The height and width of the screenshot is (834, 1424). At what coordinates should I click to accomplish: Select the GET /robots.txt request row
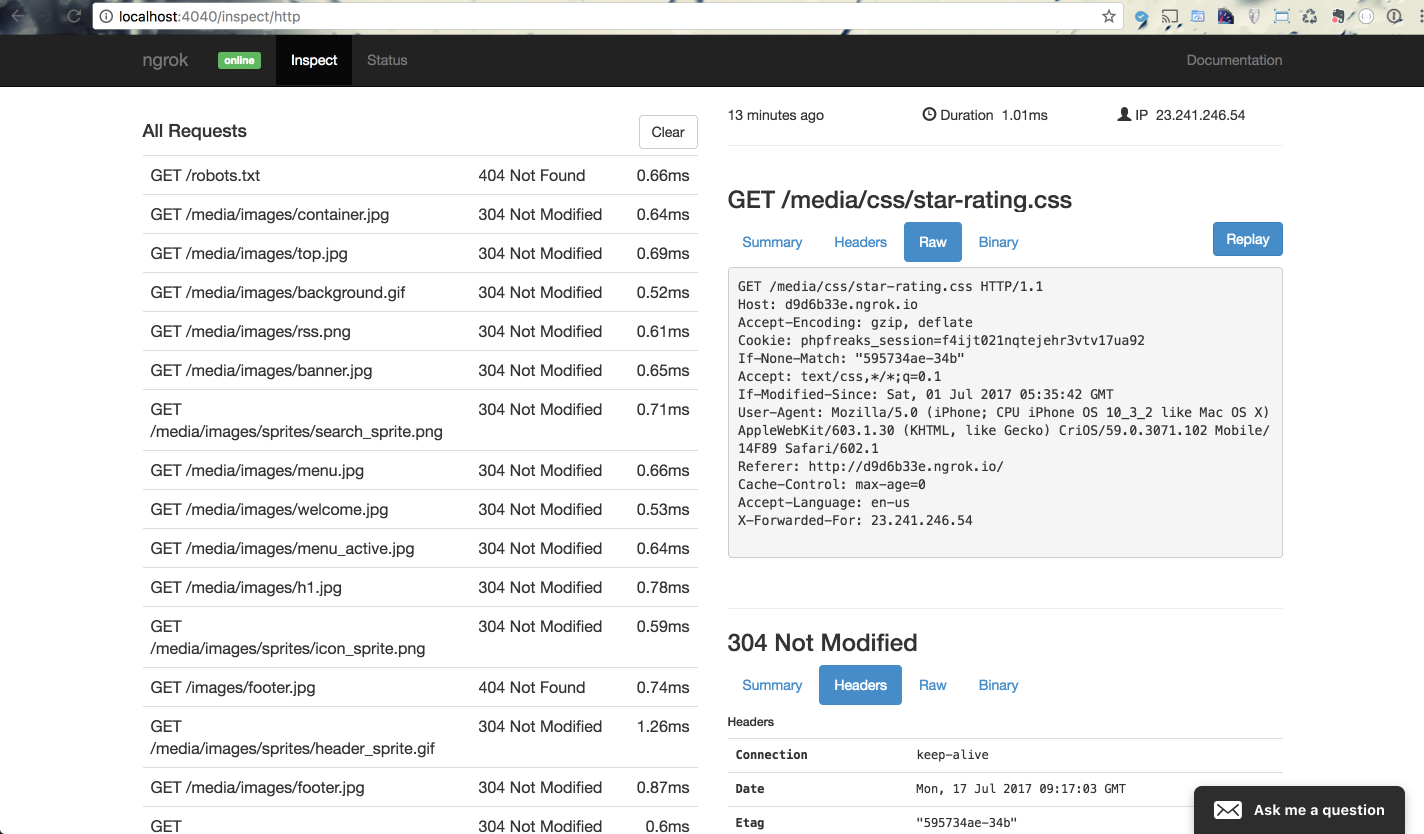coord(420,175)
